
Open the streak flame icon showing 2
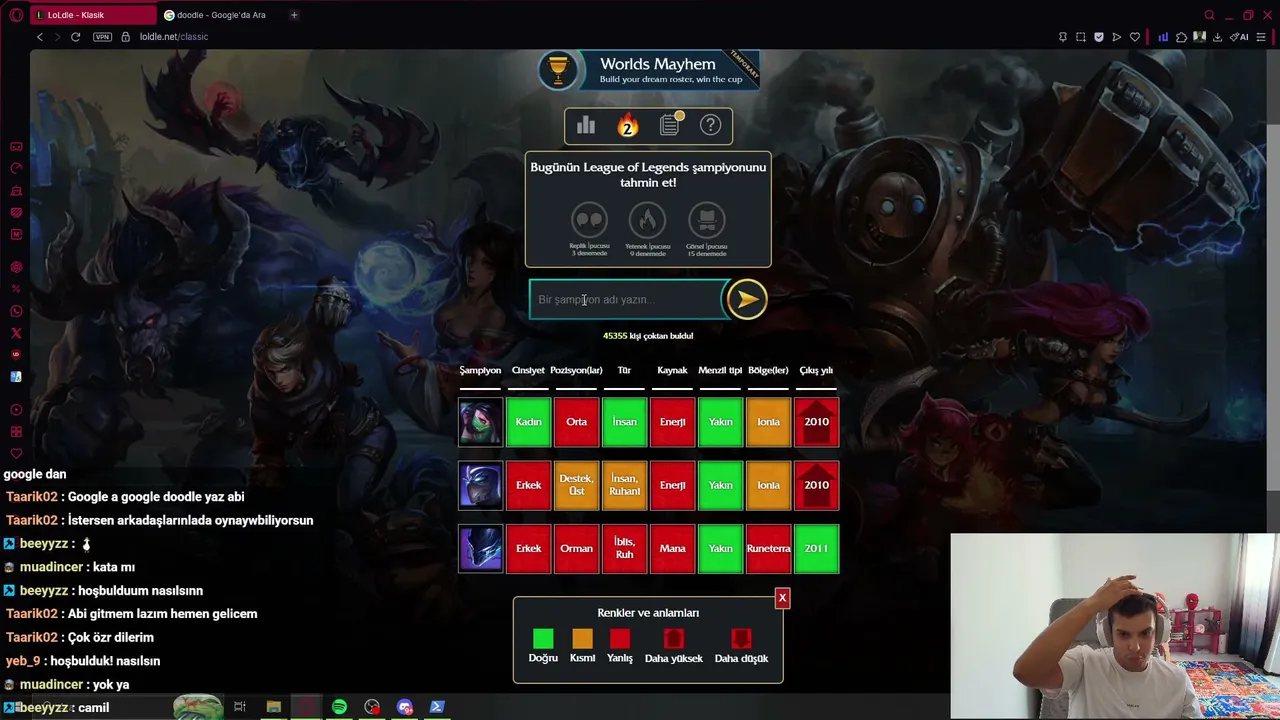pyautogui.click(x=628, y=125)
